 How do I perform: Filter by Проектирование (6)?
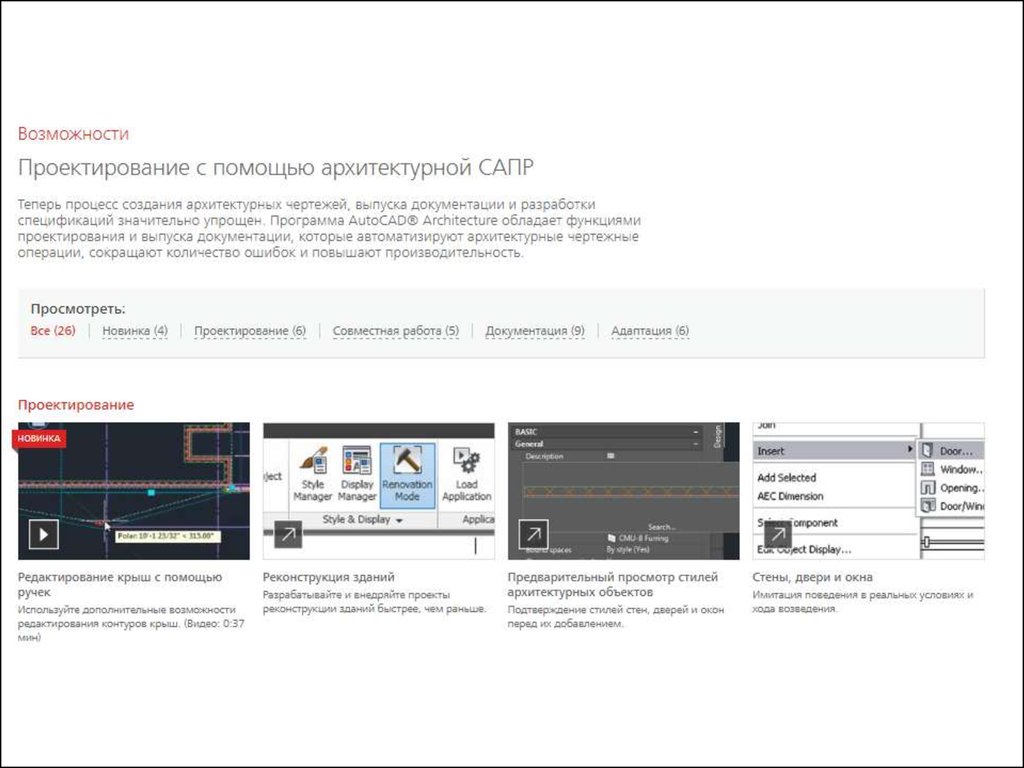tap(249, 331)
